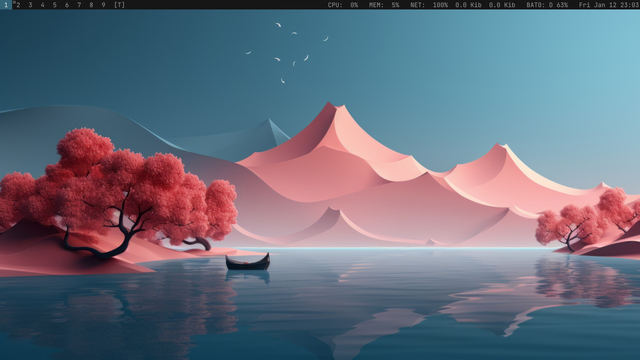Click the NET: 100% status entry
This screenshot has width=640, height=360.
pos(429,5)
